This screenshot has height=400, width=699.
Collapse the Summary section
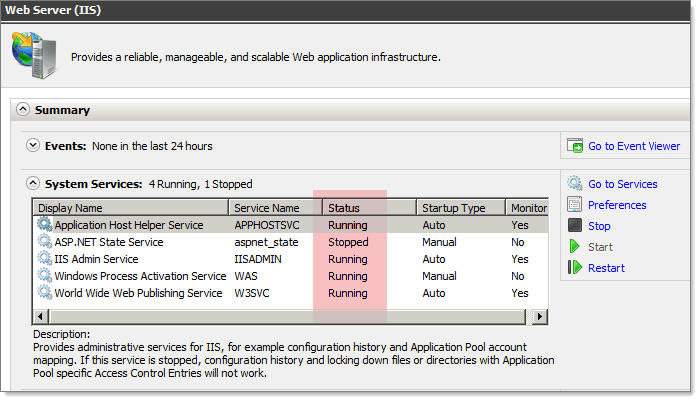[23, 109]
